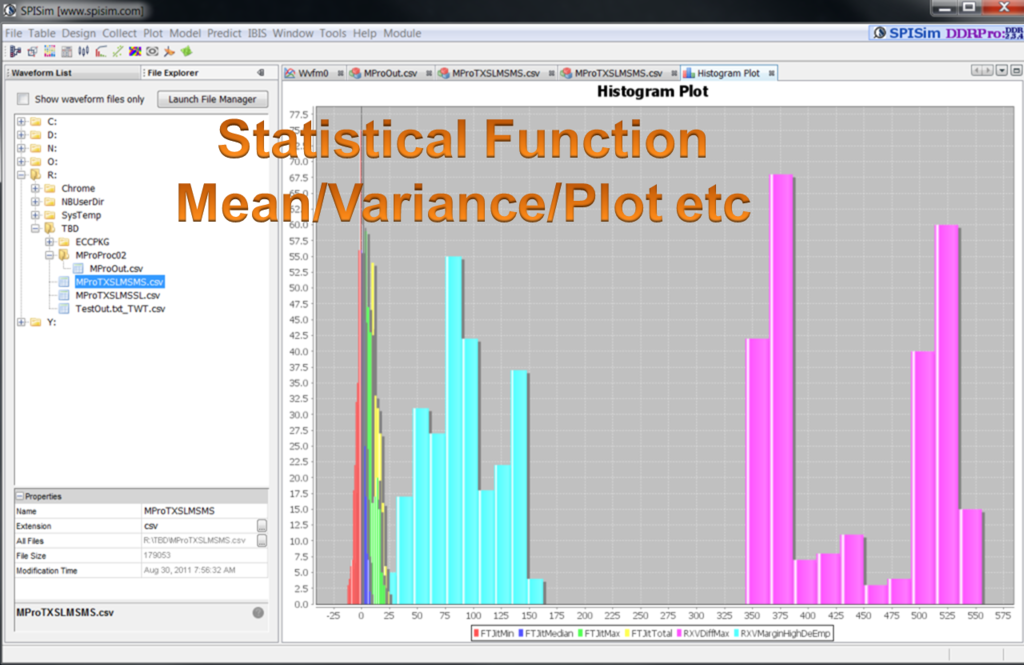Click the first icon in the toolbar
The height and width of the screenshot is (665, 1024).
[15, 51]
